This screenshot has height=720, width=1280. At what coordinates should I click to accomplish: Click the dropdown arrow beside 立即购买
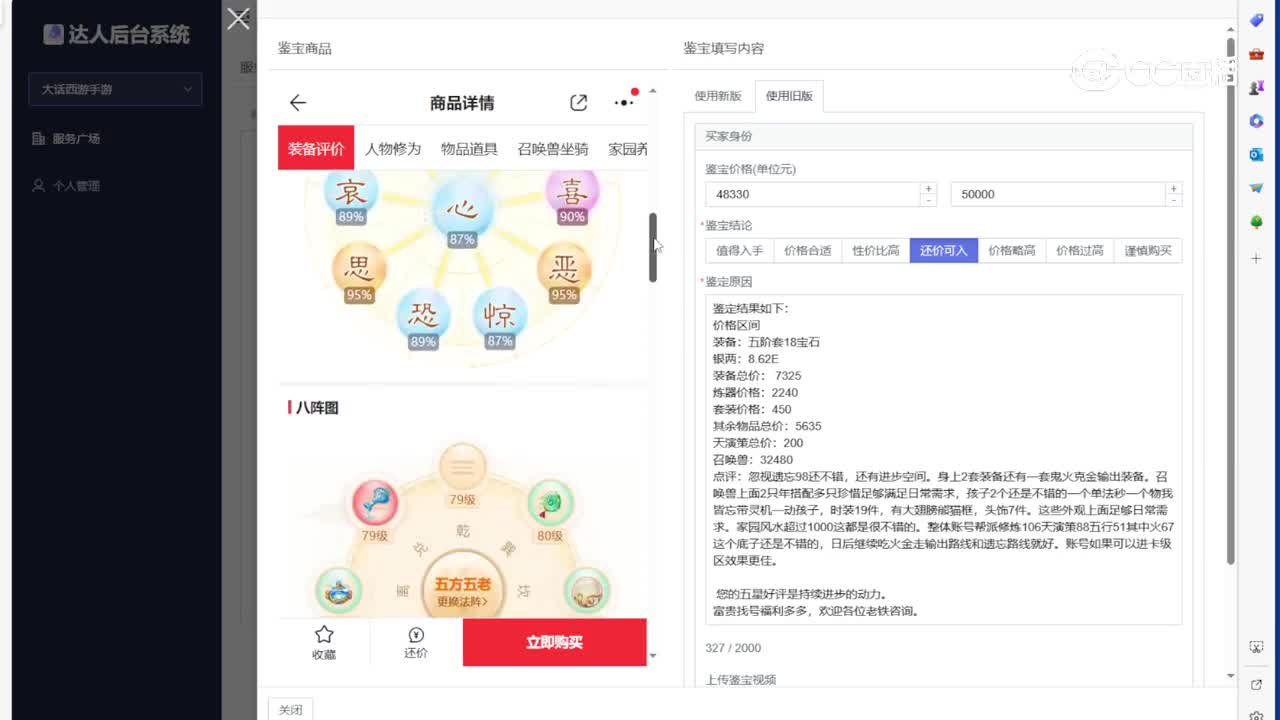pyautogui.click(x=653, y=655)
